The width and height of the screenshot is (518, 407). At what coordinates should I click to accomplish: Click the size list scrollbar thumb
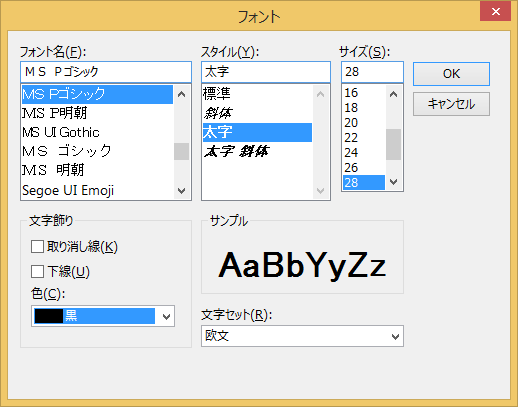coord(393,145)
